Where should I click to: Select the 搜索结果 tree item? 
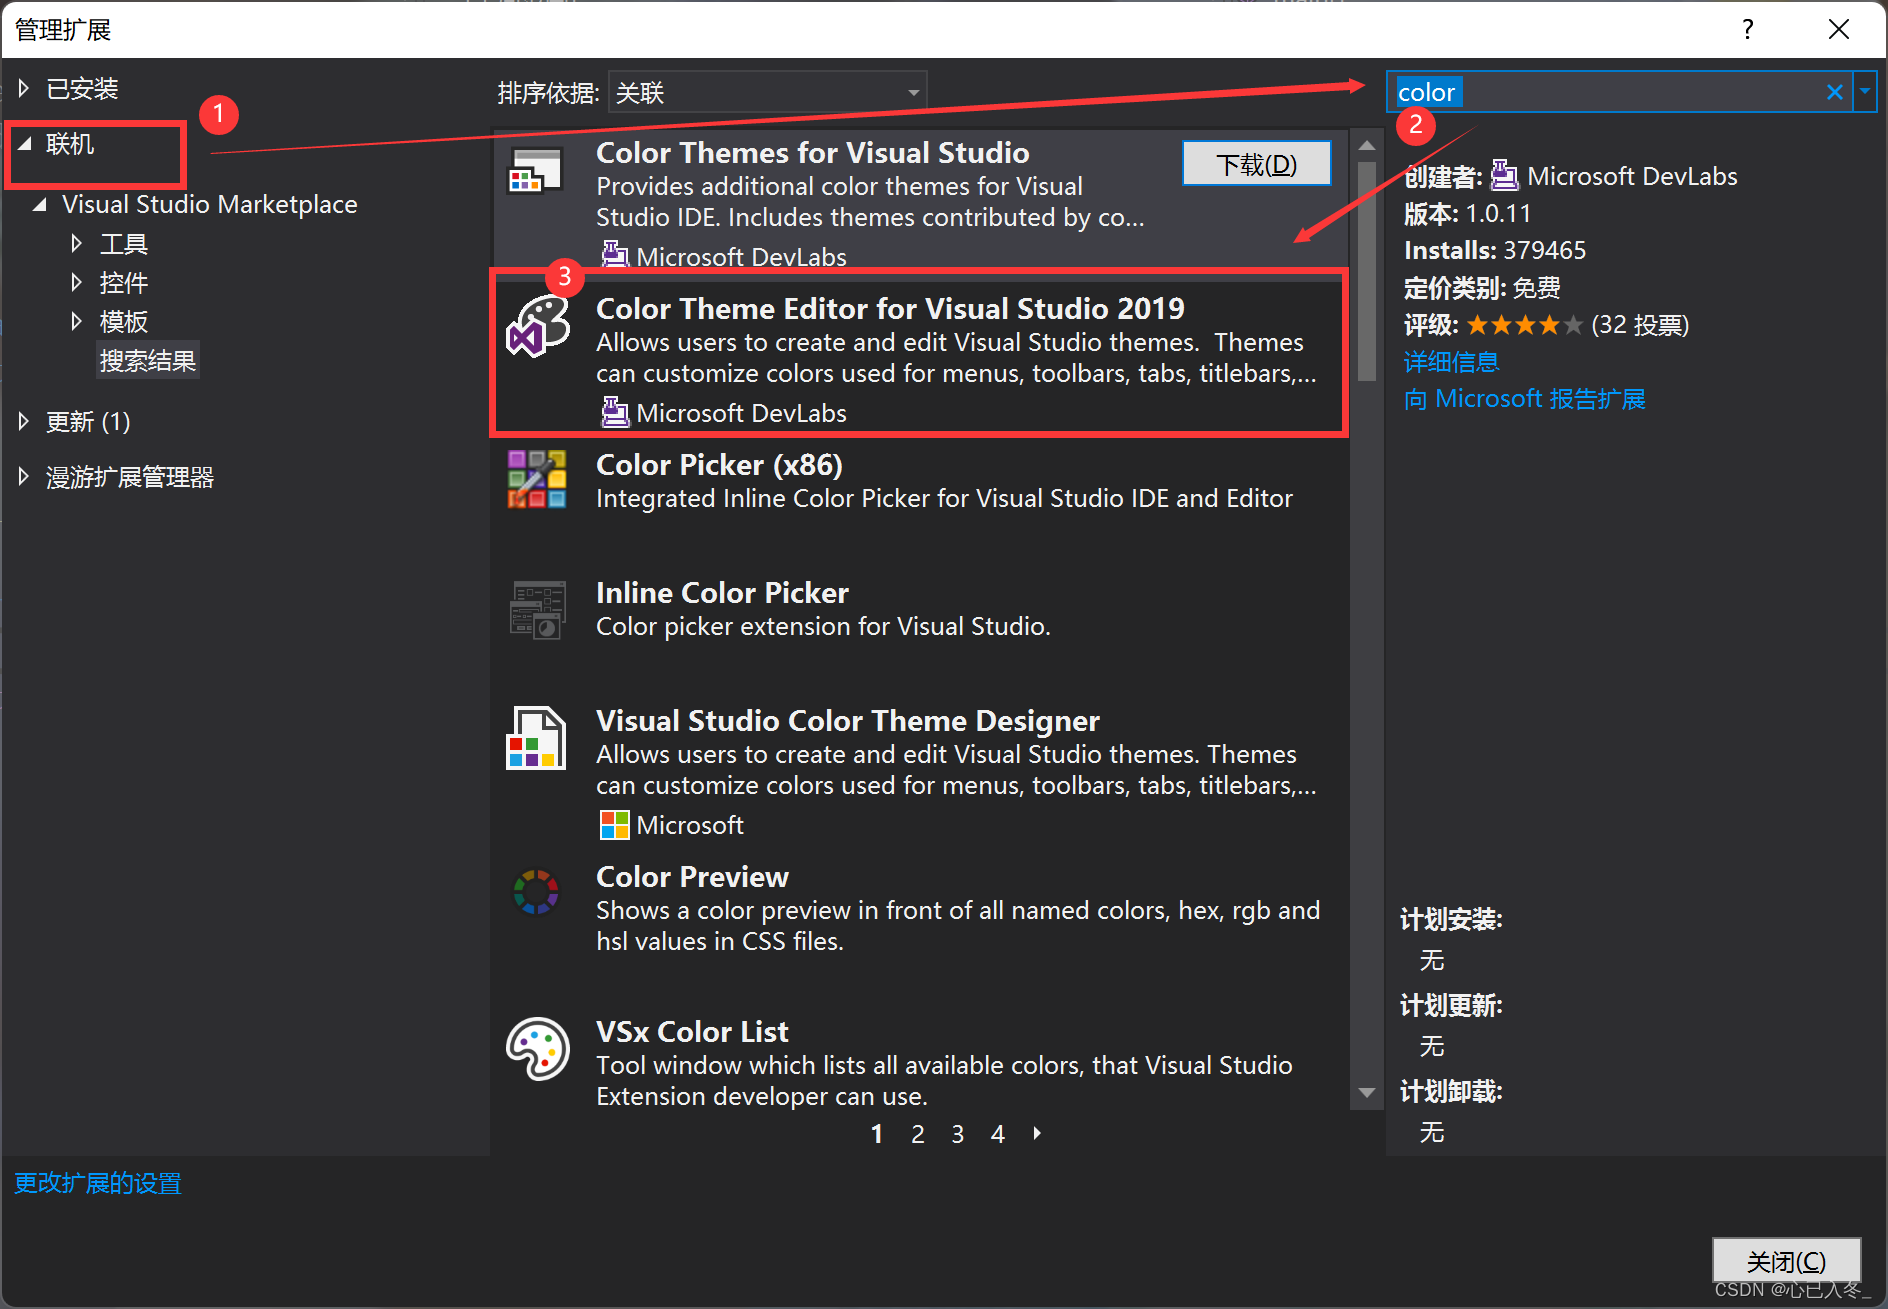click(148, 360)
